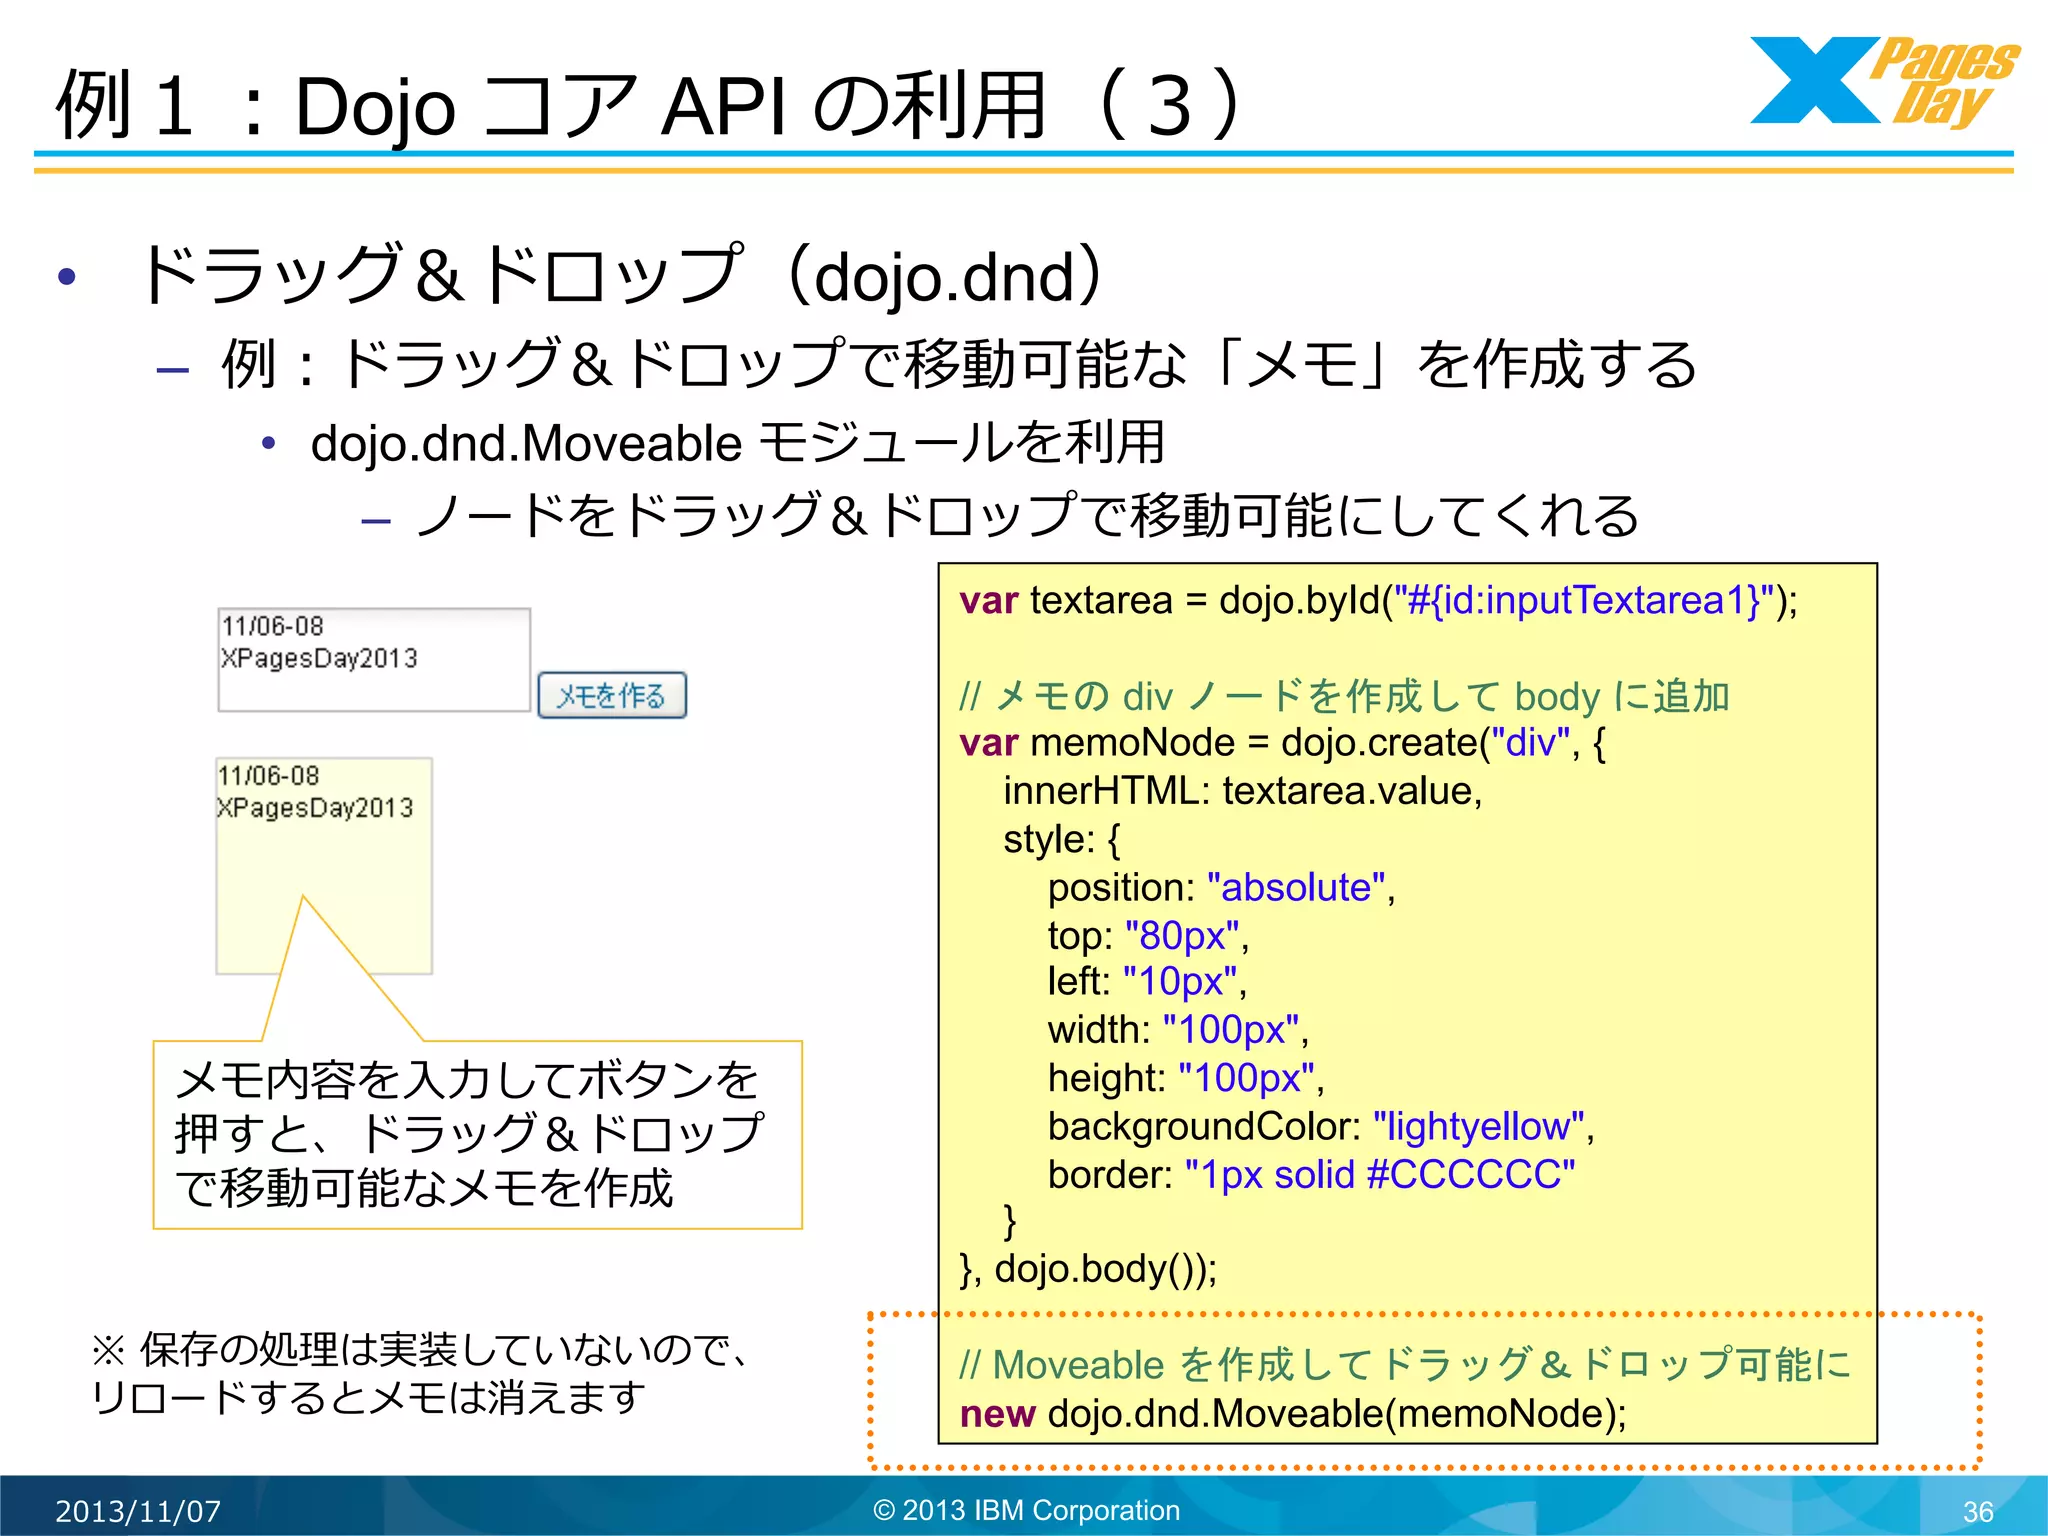
Task: Select the yellow memo note with XPagesDay2013
Action: tap(324, 866)
